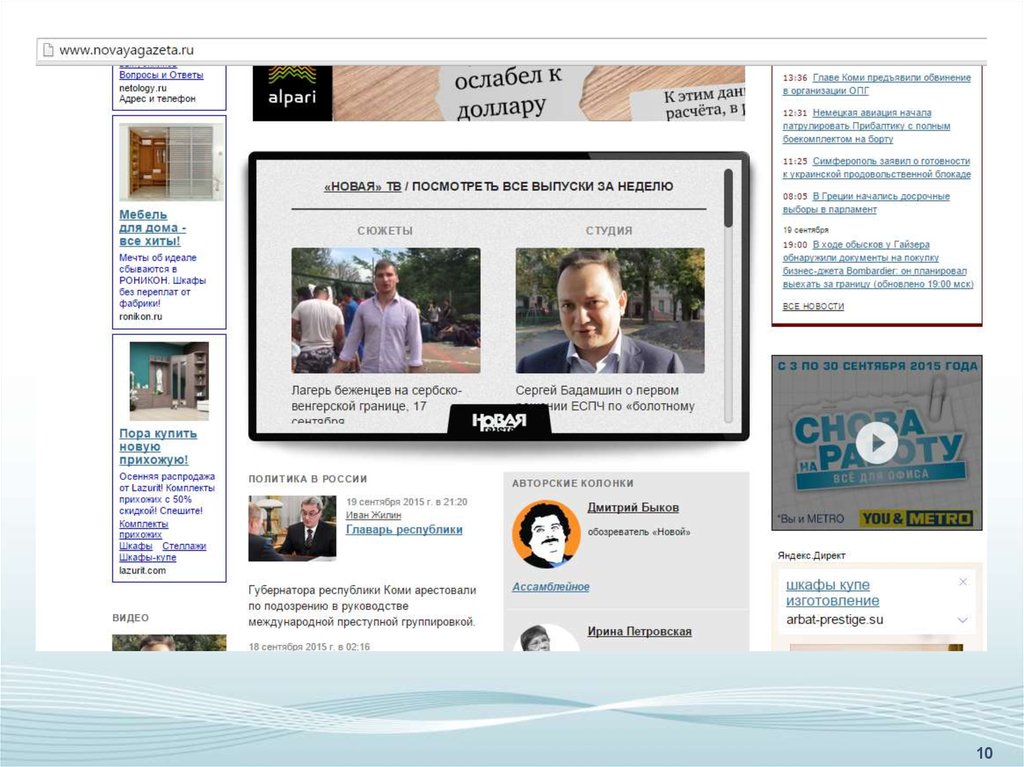Click the Новая газета logo on TV widget

click(499, 421)
